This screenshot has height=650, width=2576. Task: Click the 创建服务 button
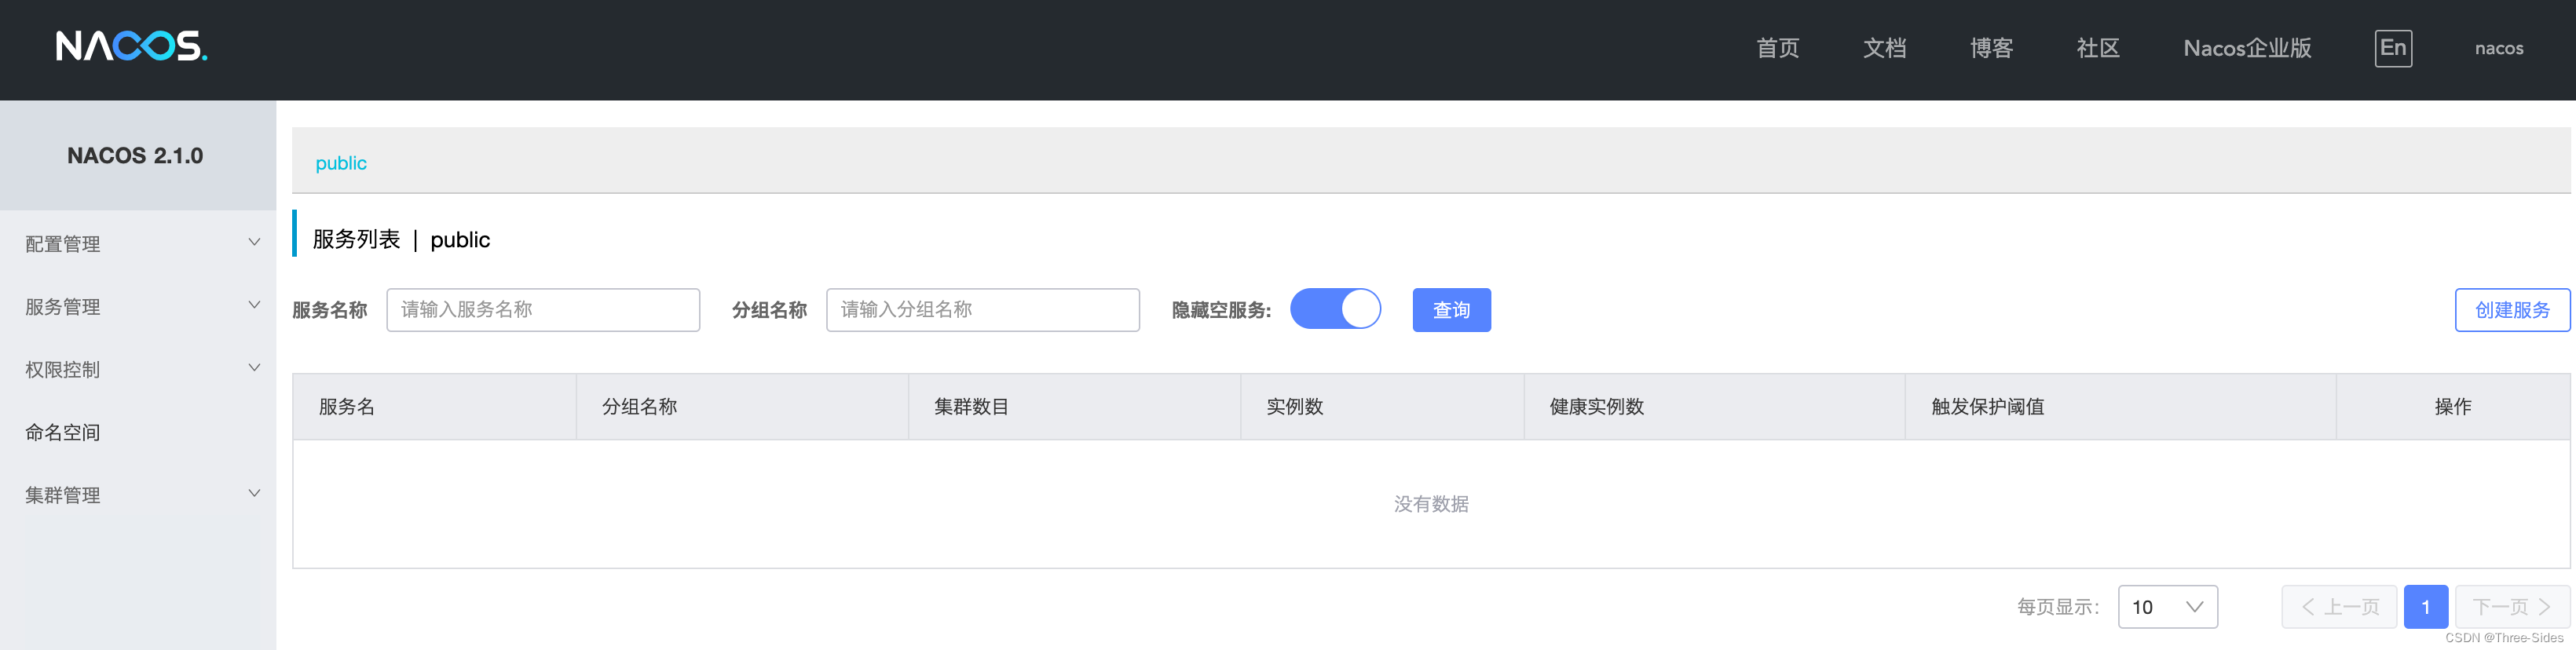point(2512,310)
